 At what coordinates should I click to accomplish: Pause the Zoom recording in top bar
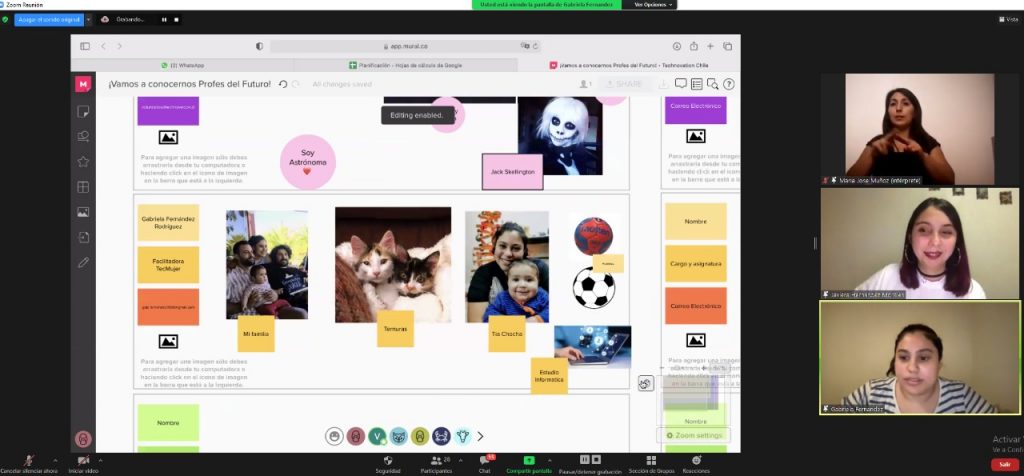[164, 20]
